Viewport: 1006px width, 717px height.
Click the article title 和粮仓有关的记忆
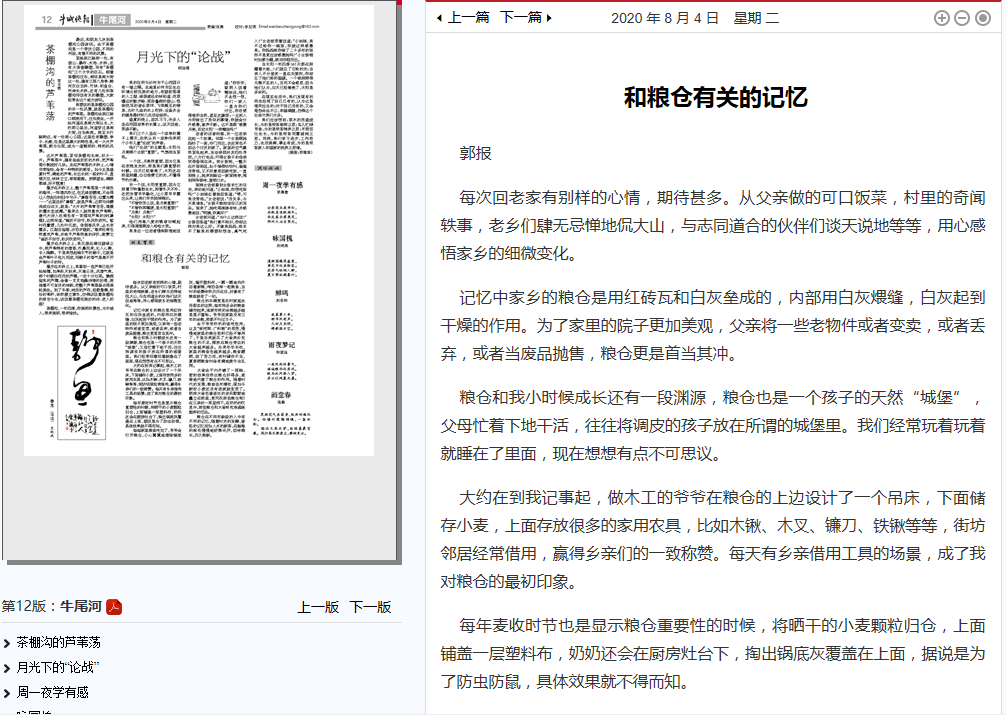(715, 97)
